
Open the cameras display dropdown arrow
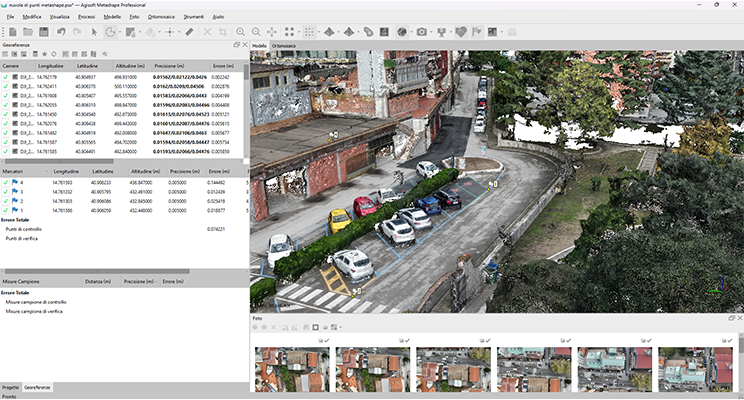coord(431,32)
